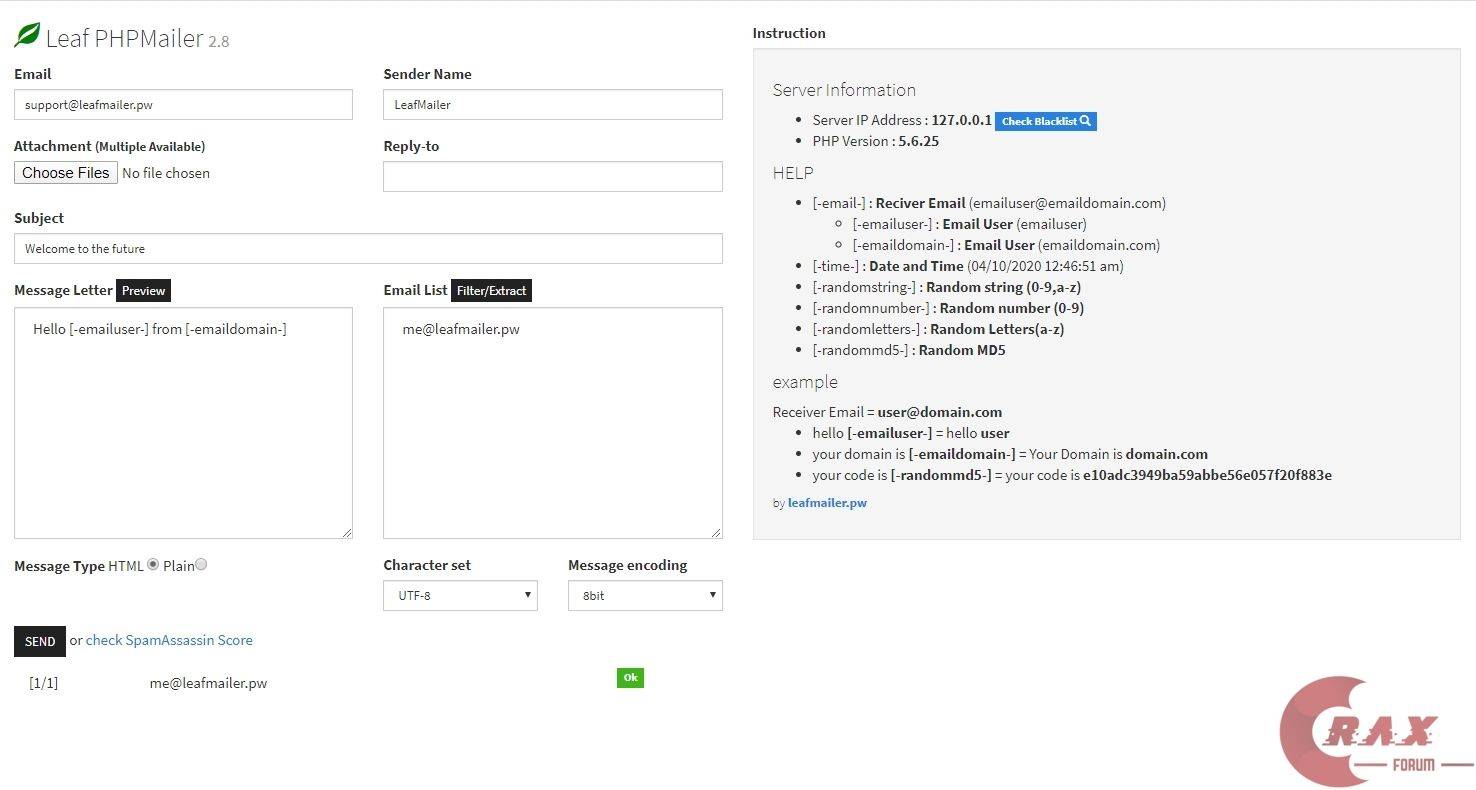Focus the Sender Name field

552,105
